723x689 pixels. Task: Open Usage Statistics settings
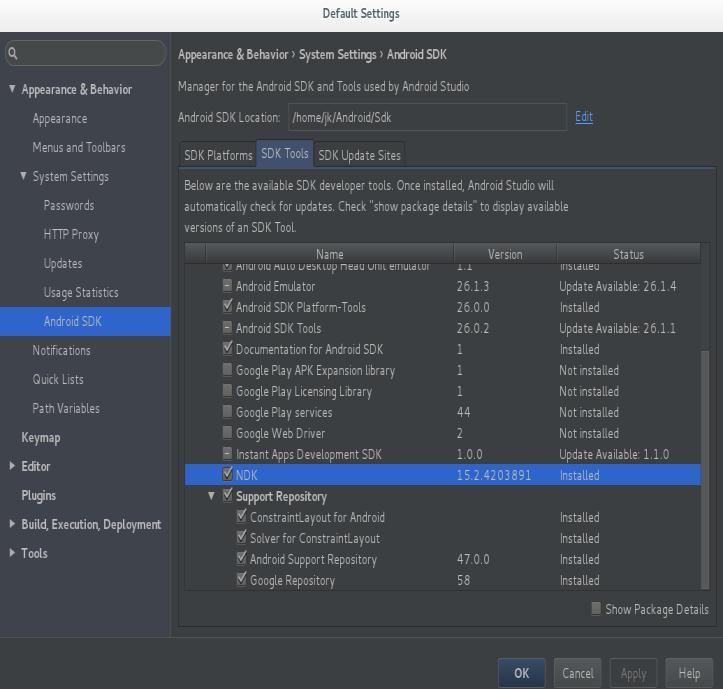[x=81, y=292]
